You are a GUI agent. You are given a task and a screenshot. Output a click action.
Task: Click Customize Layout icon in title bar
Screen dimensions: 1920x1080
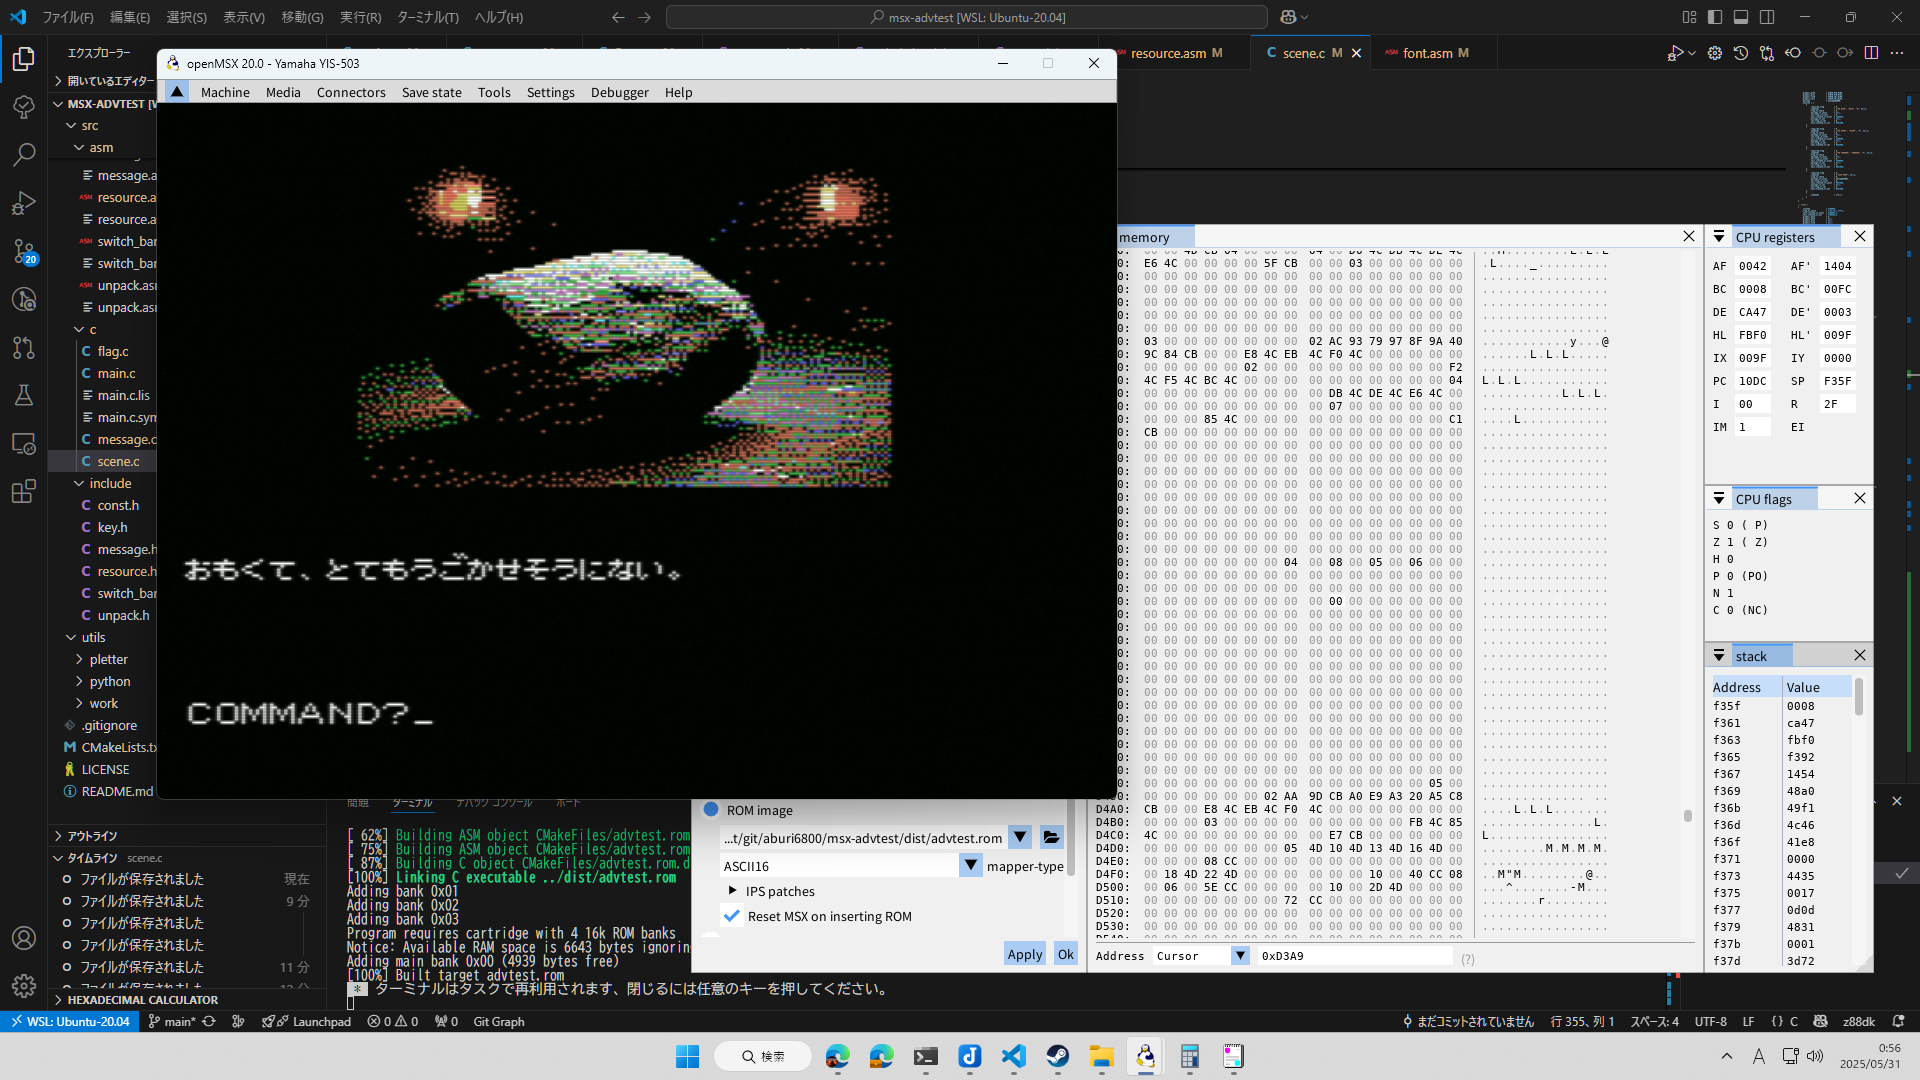tap(1689, 17)
